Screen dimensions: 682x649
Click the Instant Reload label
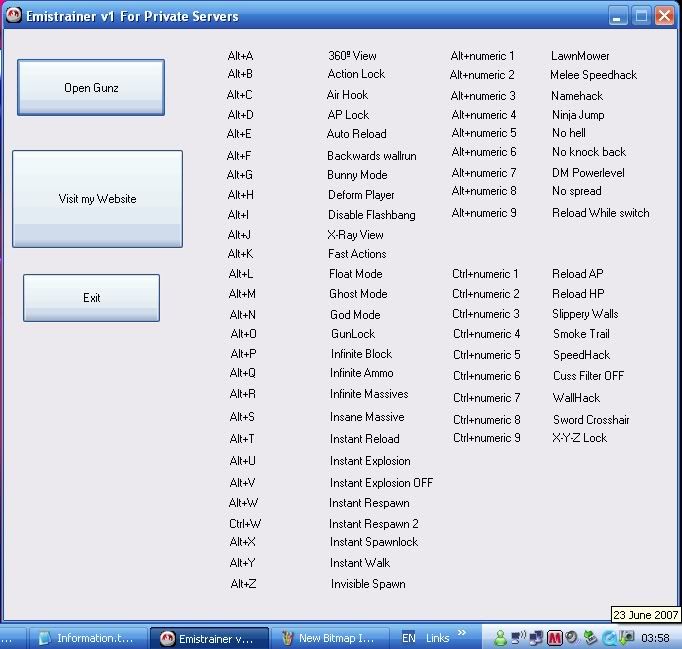[x=364, y=439]
